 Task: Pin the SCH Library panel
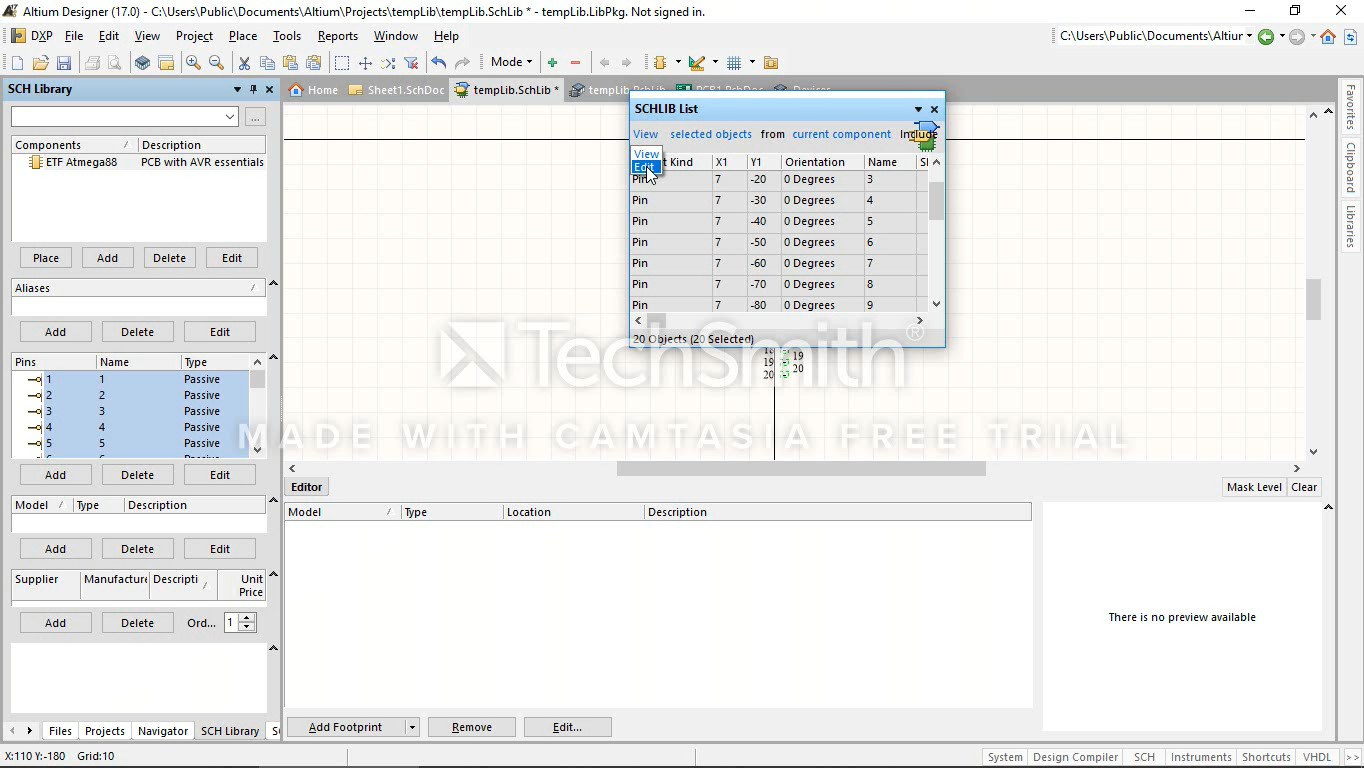tap(253, 89)
